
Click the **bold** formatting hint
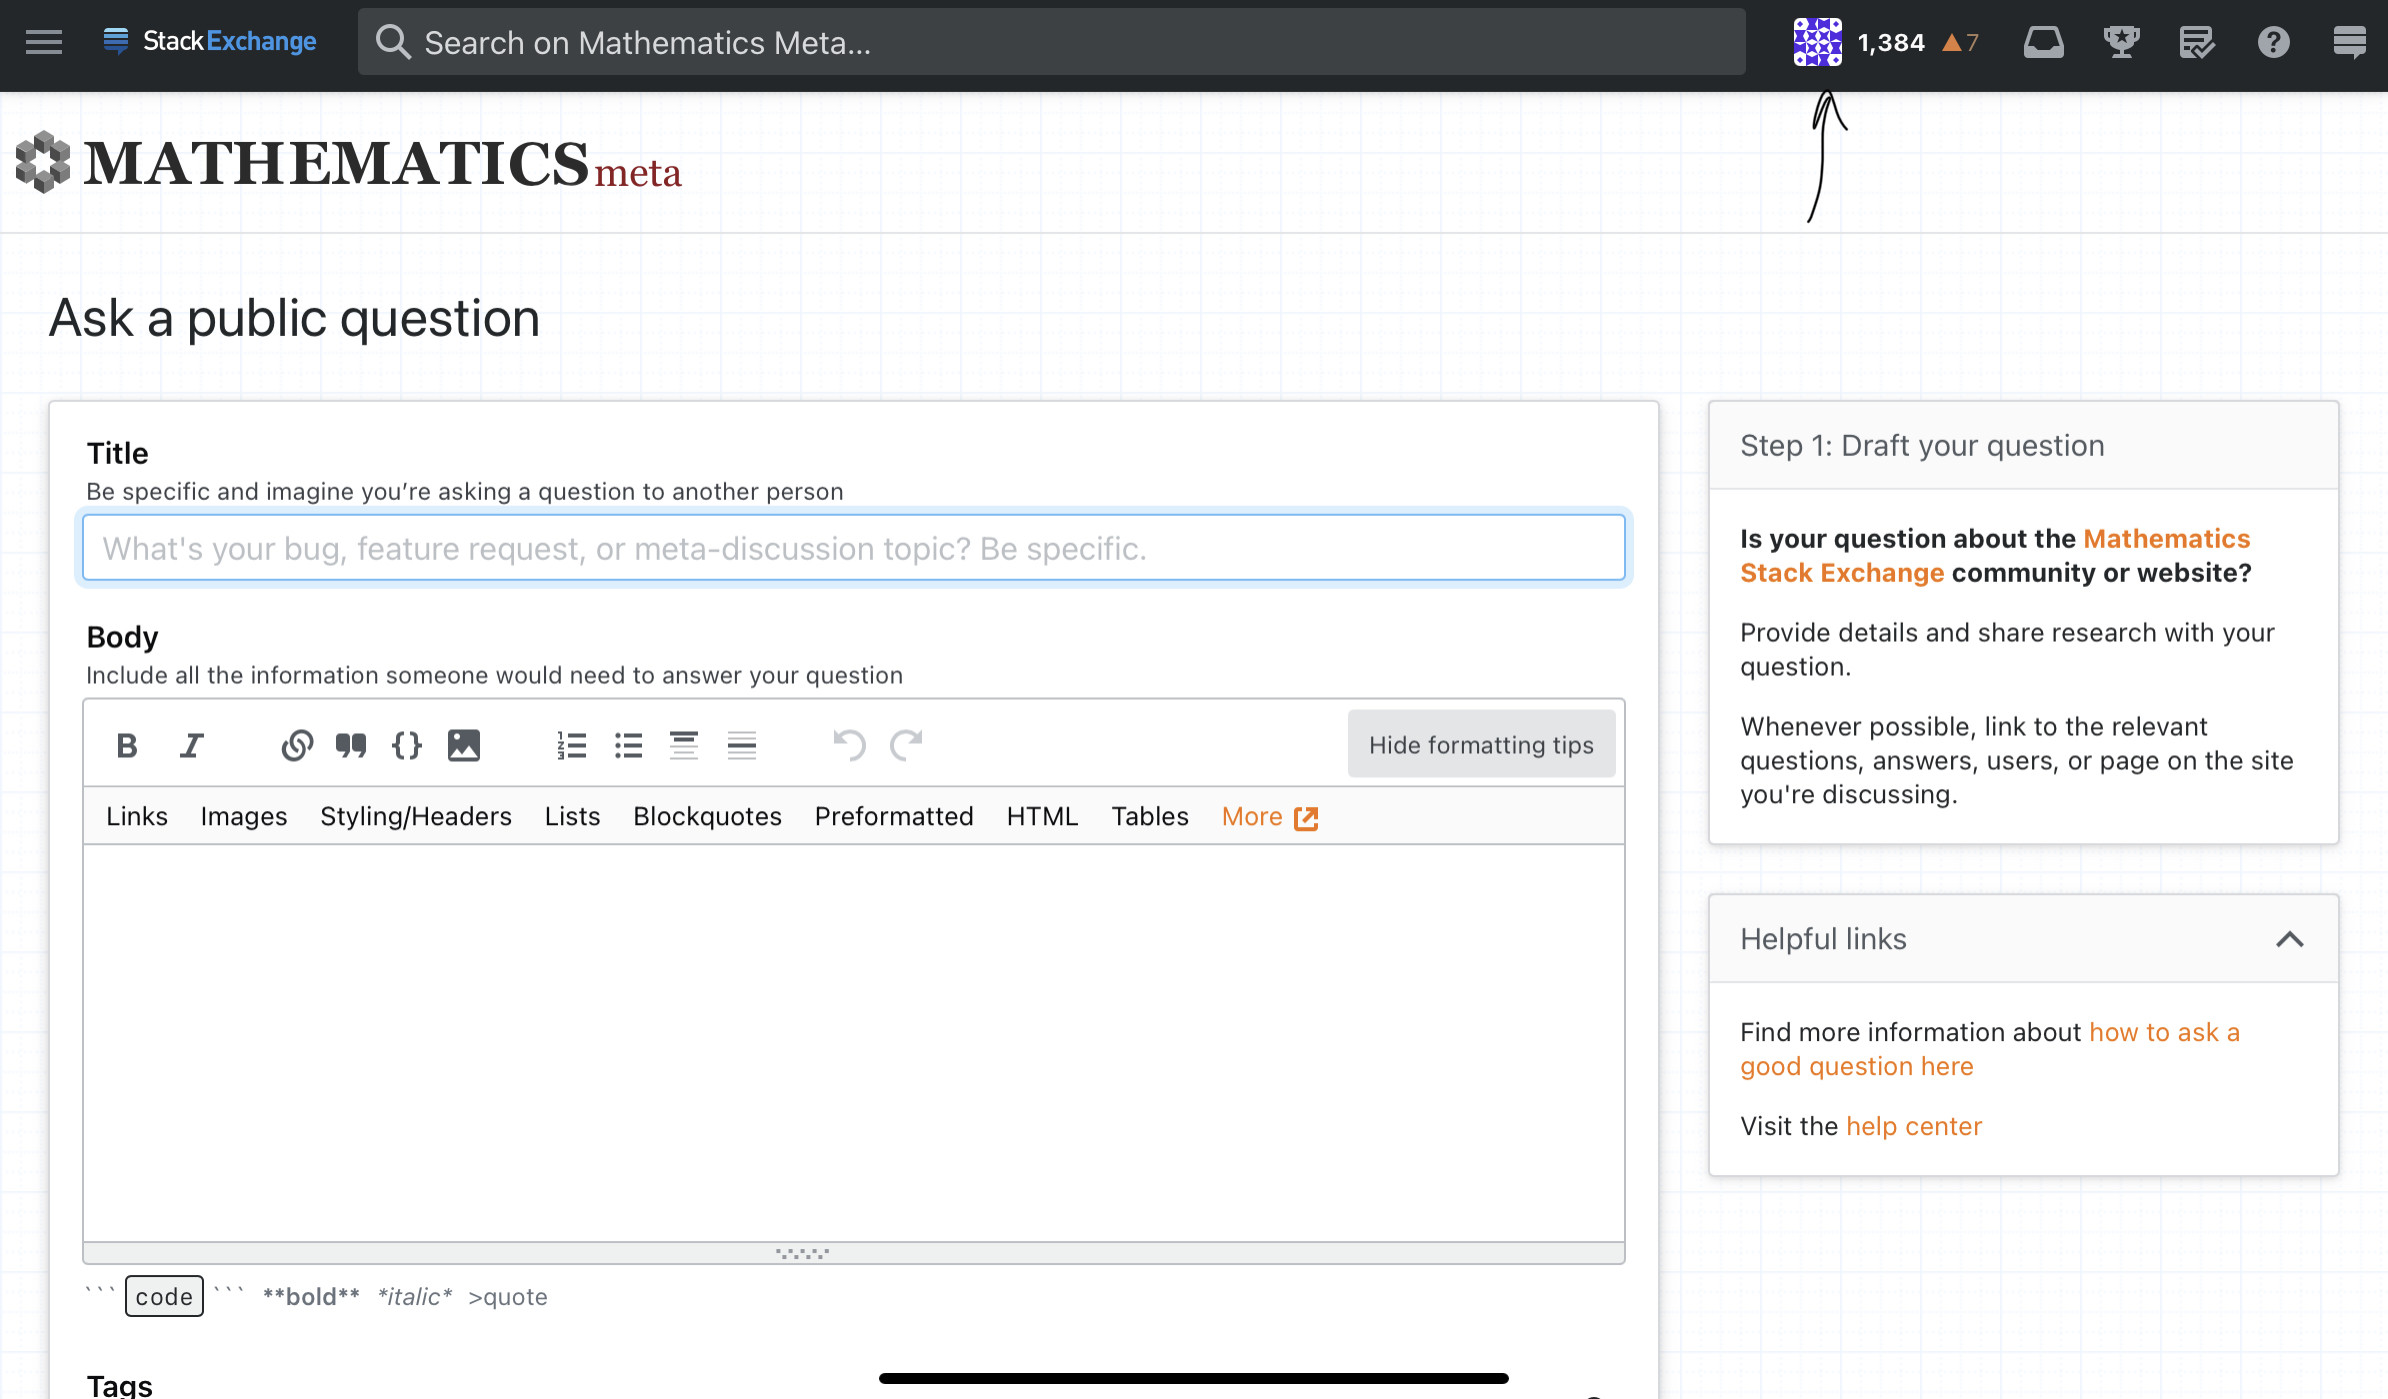(311, 1297)
